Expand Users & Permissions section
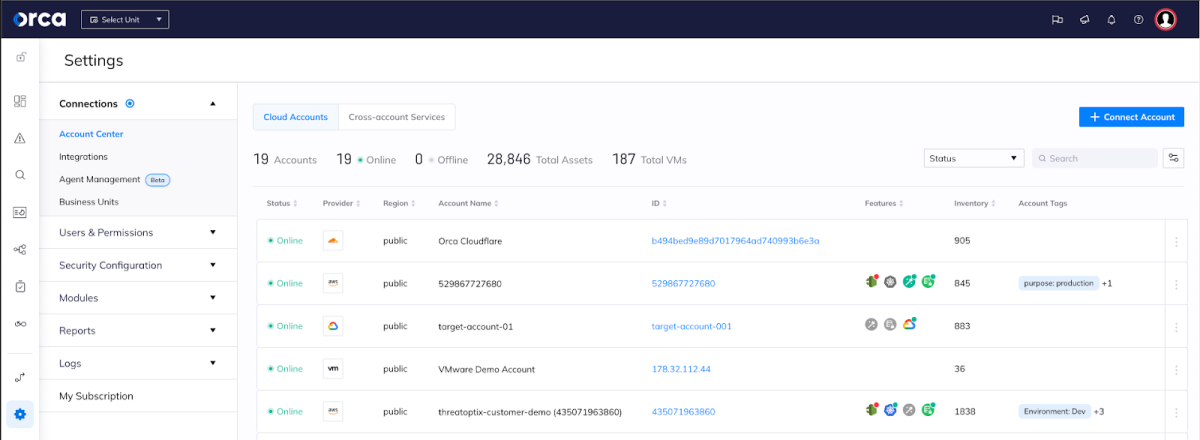1200x440 pixels. click(x=138, y=232)
